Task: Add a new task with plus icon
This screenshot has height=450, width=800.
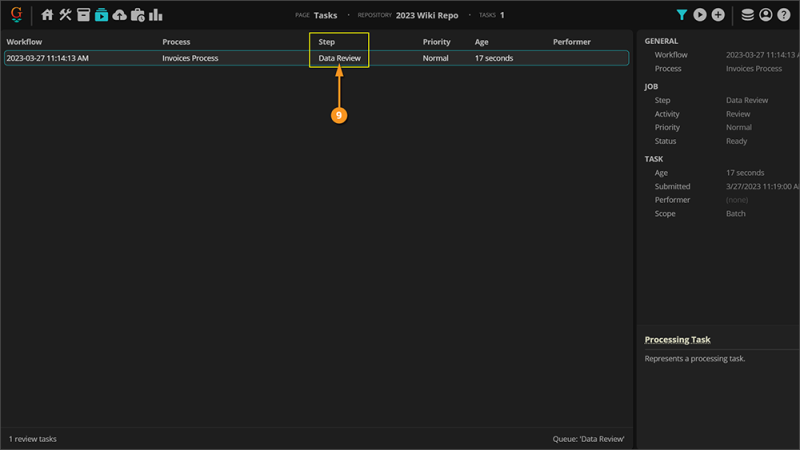Action: pos(718,15)
